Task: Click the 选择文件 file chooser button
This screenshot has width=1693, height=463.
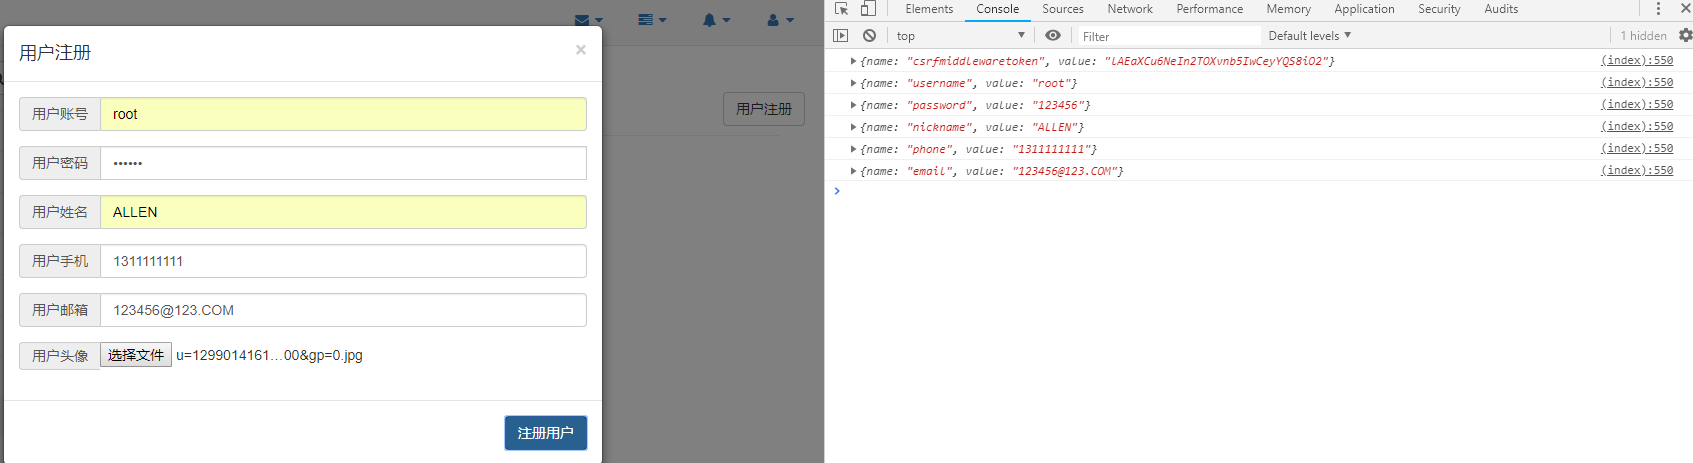Action: click(136, 355)
